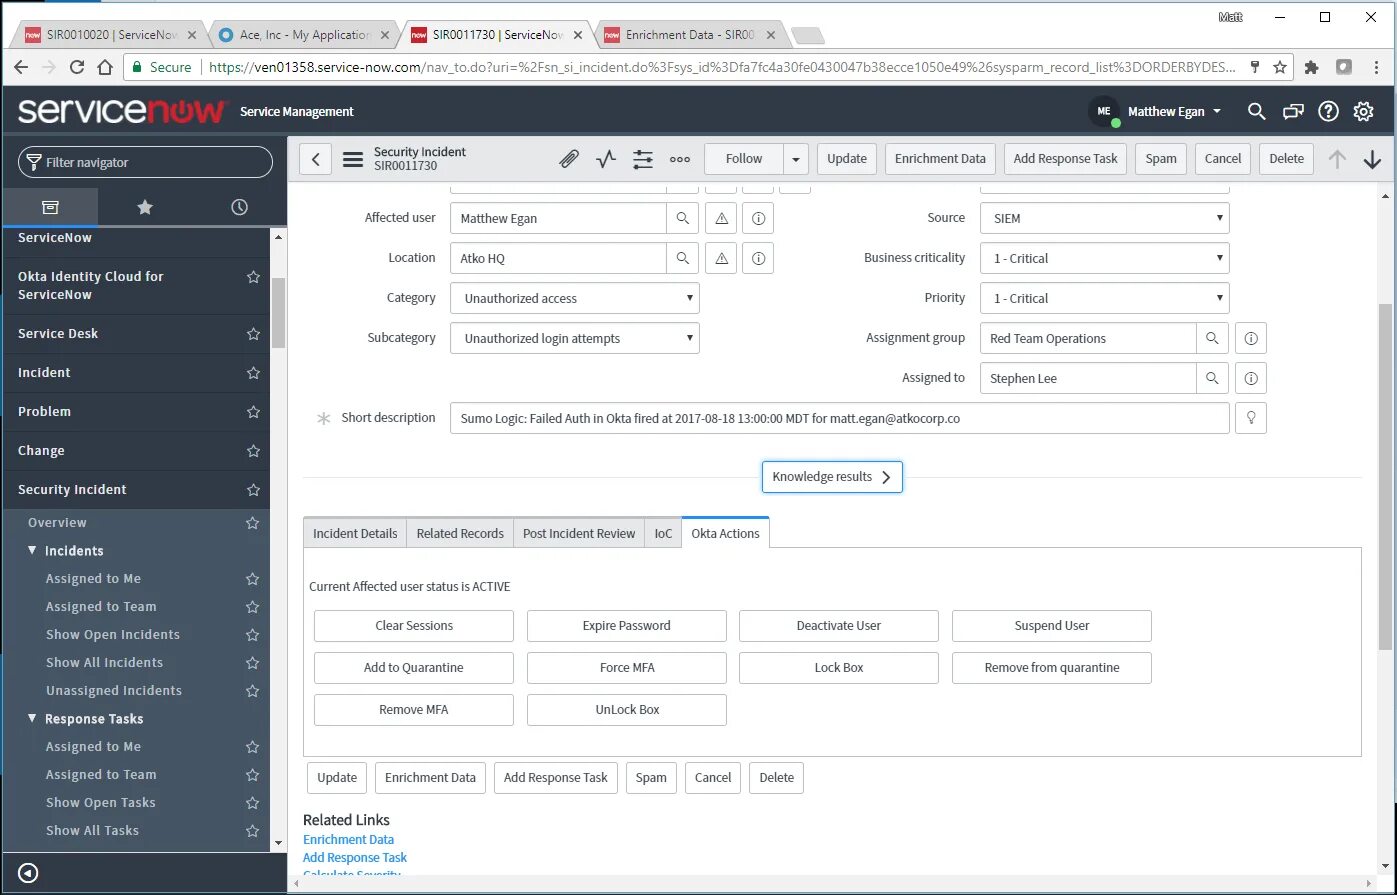
Task: Open the activity stream pulse icon
Action: click(x=606, y=159)
